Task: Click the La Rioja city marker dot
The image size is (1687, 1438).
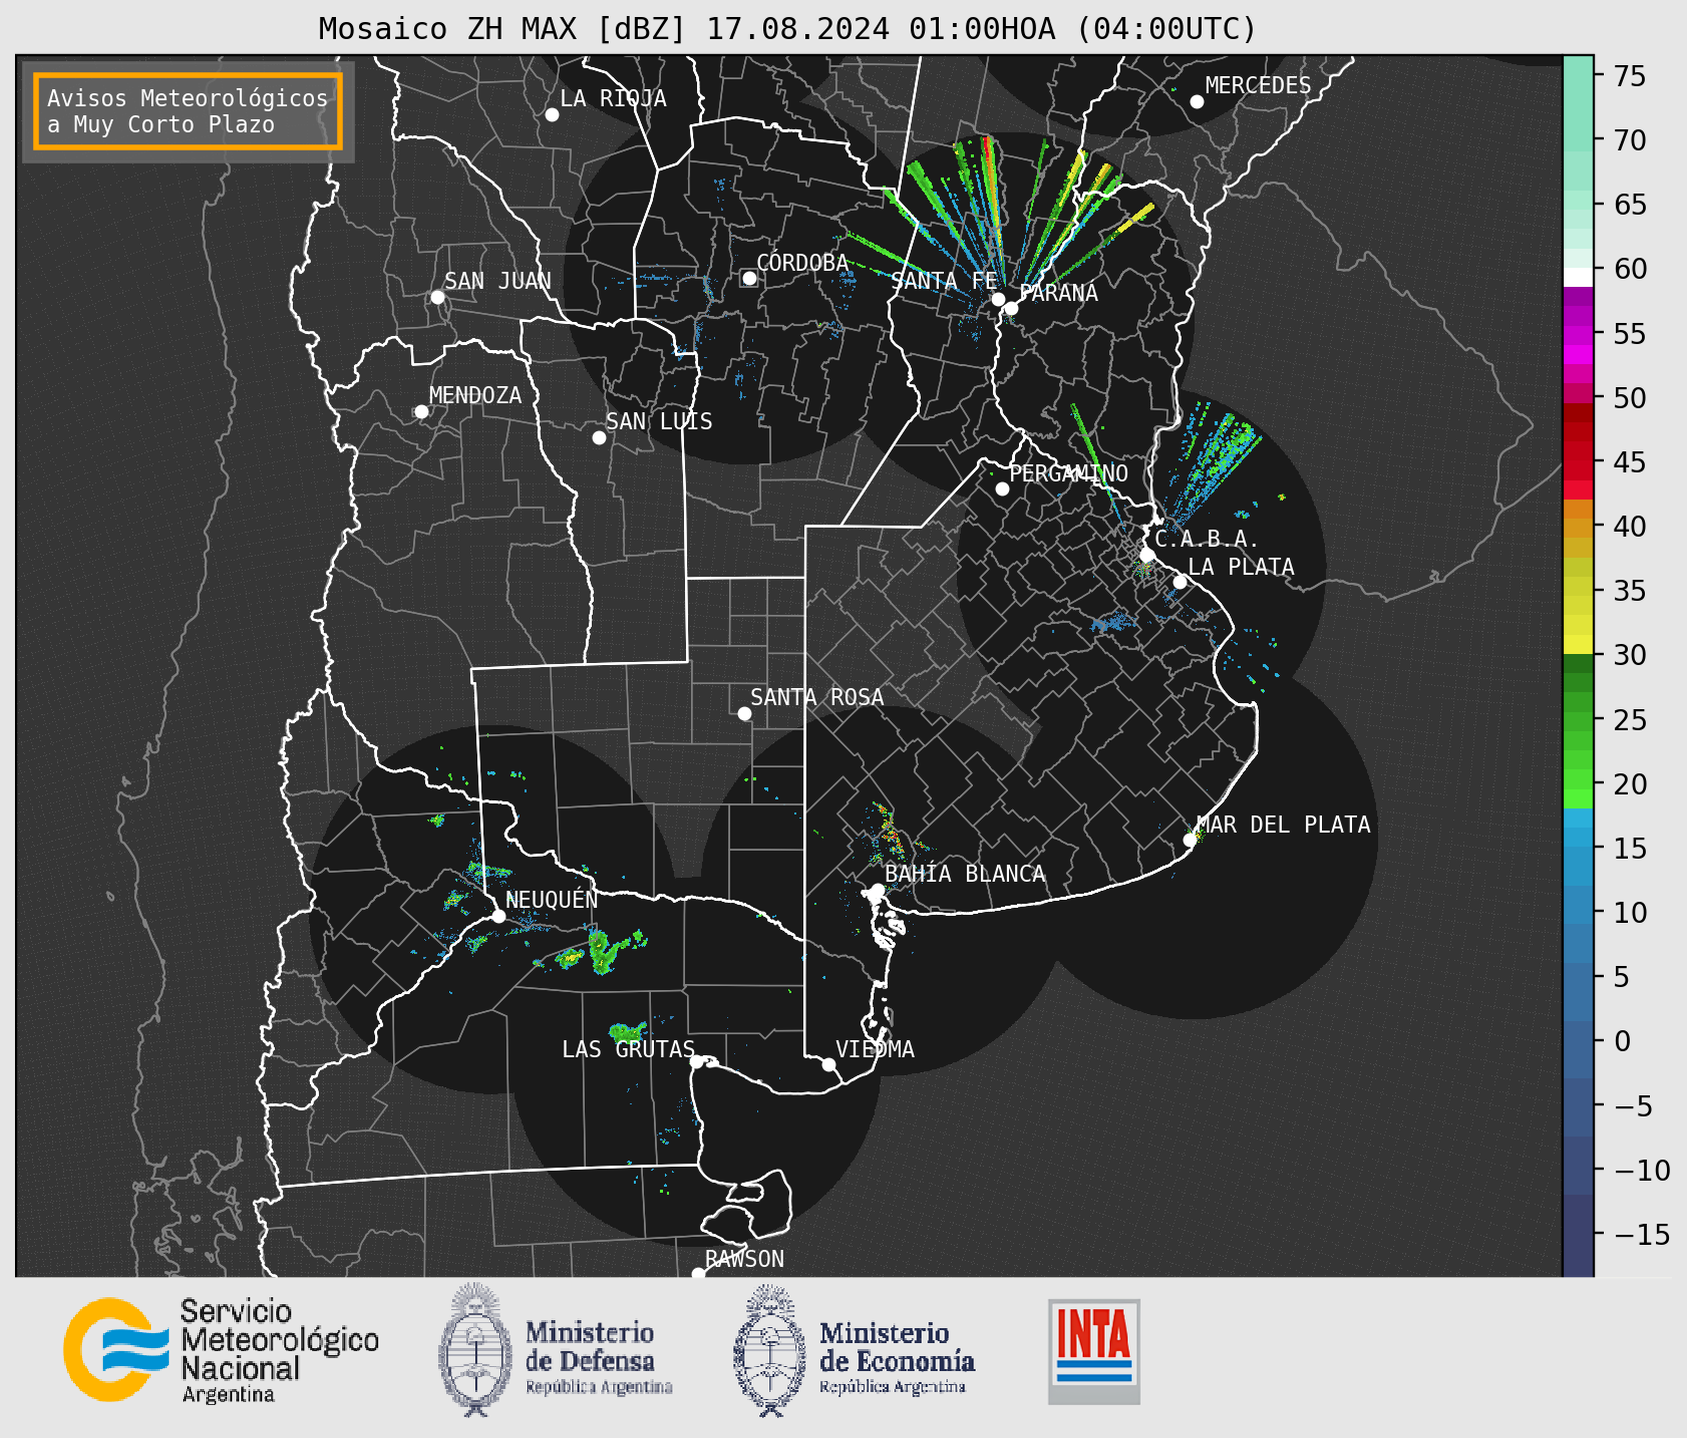Action: coord(552,115)
